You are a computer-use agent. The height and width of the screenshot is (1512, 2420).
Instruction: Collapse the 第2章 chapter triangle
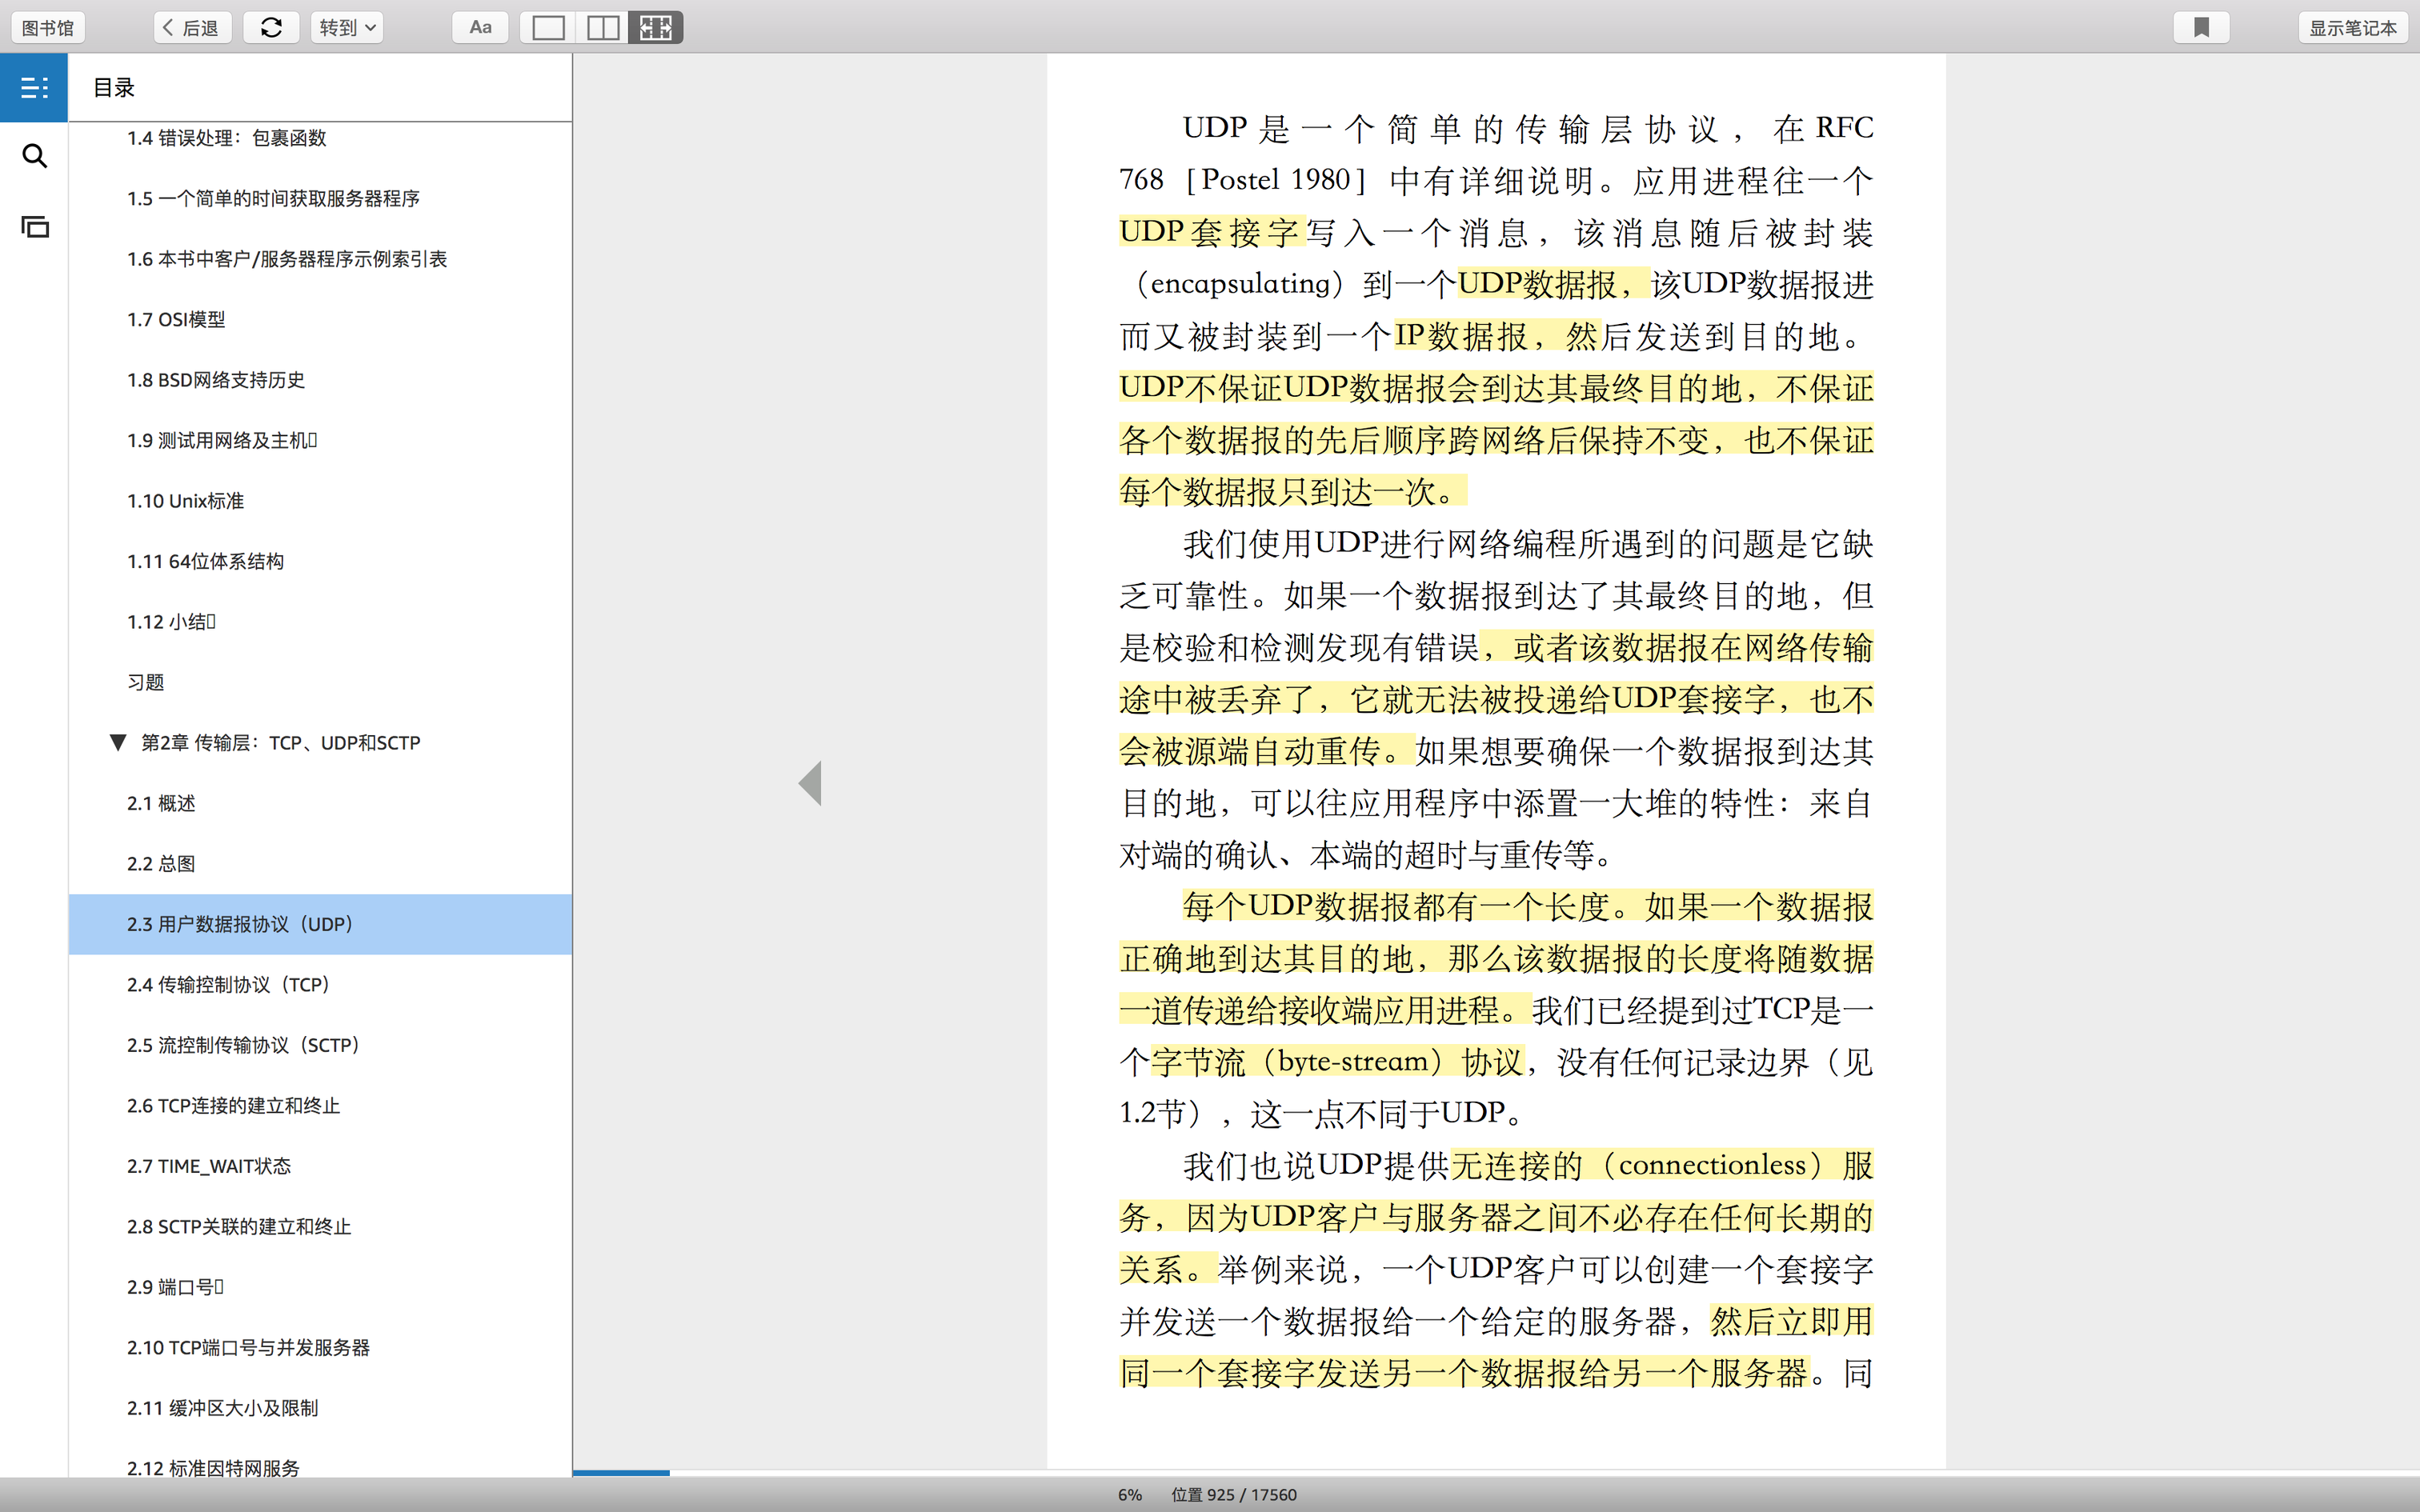118,742
